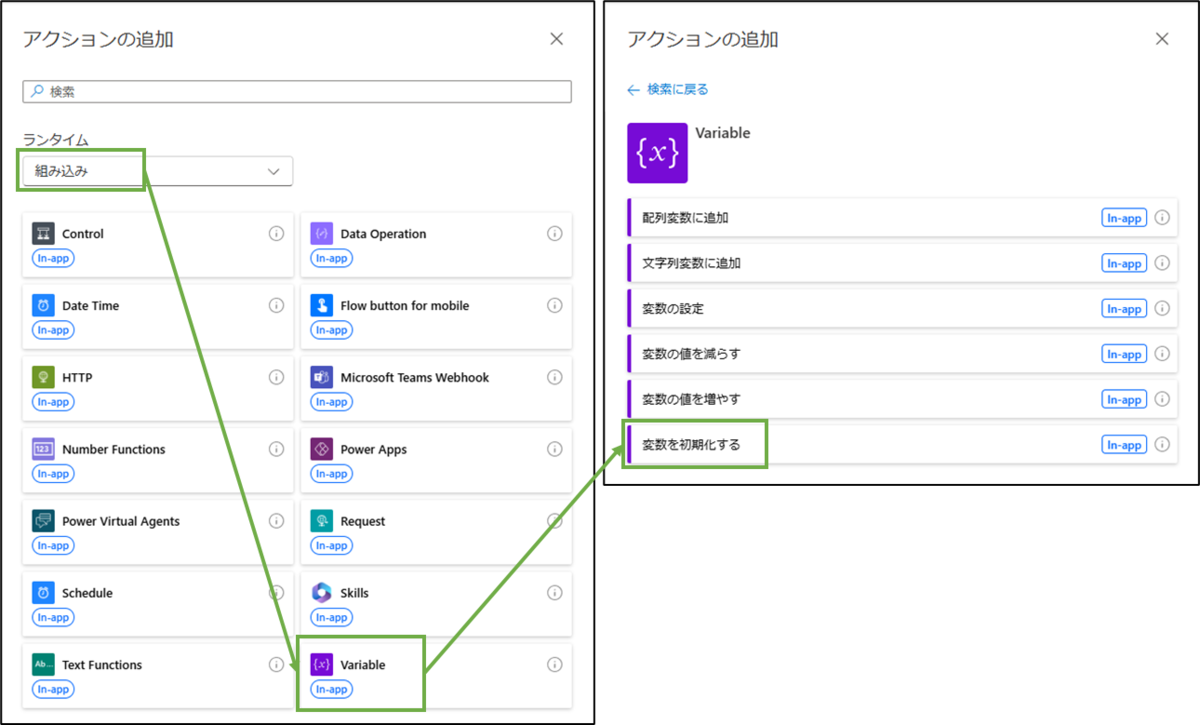Viewport: 1200px width, 725px height.
Task: Click In-app badge under Control
Action: (53, 258)
